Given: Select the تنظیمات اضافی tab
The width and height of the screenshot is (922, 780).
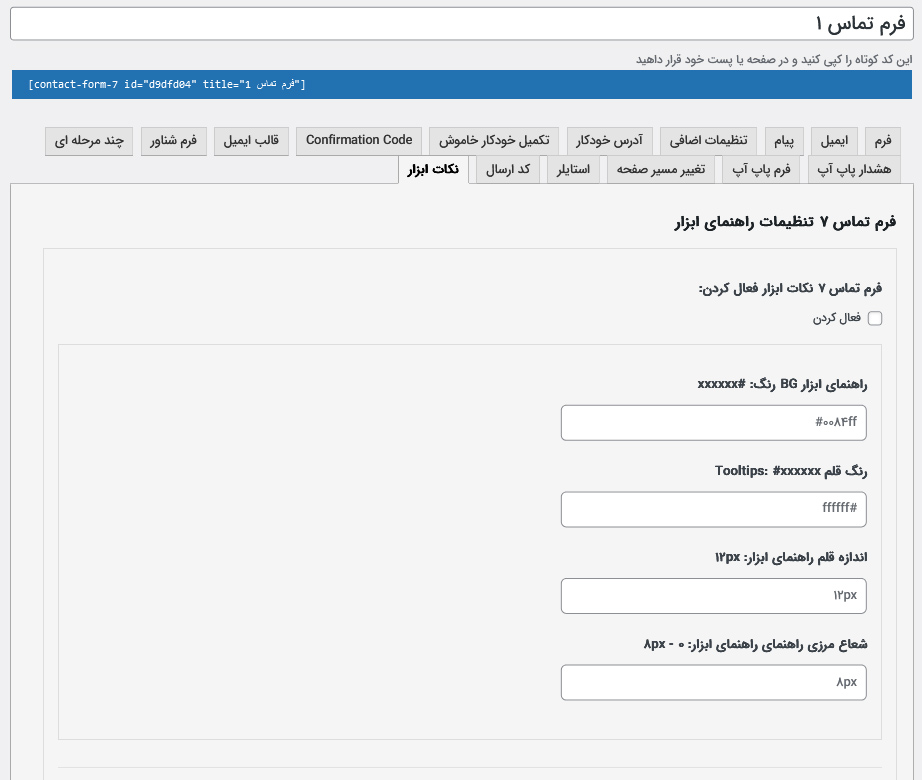Looking at the screenshot, I should [x=709, y=141].
